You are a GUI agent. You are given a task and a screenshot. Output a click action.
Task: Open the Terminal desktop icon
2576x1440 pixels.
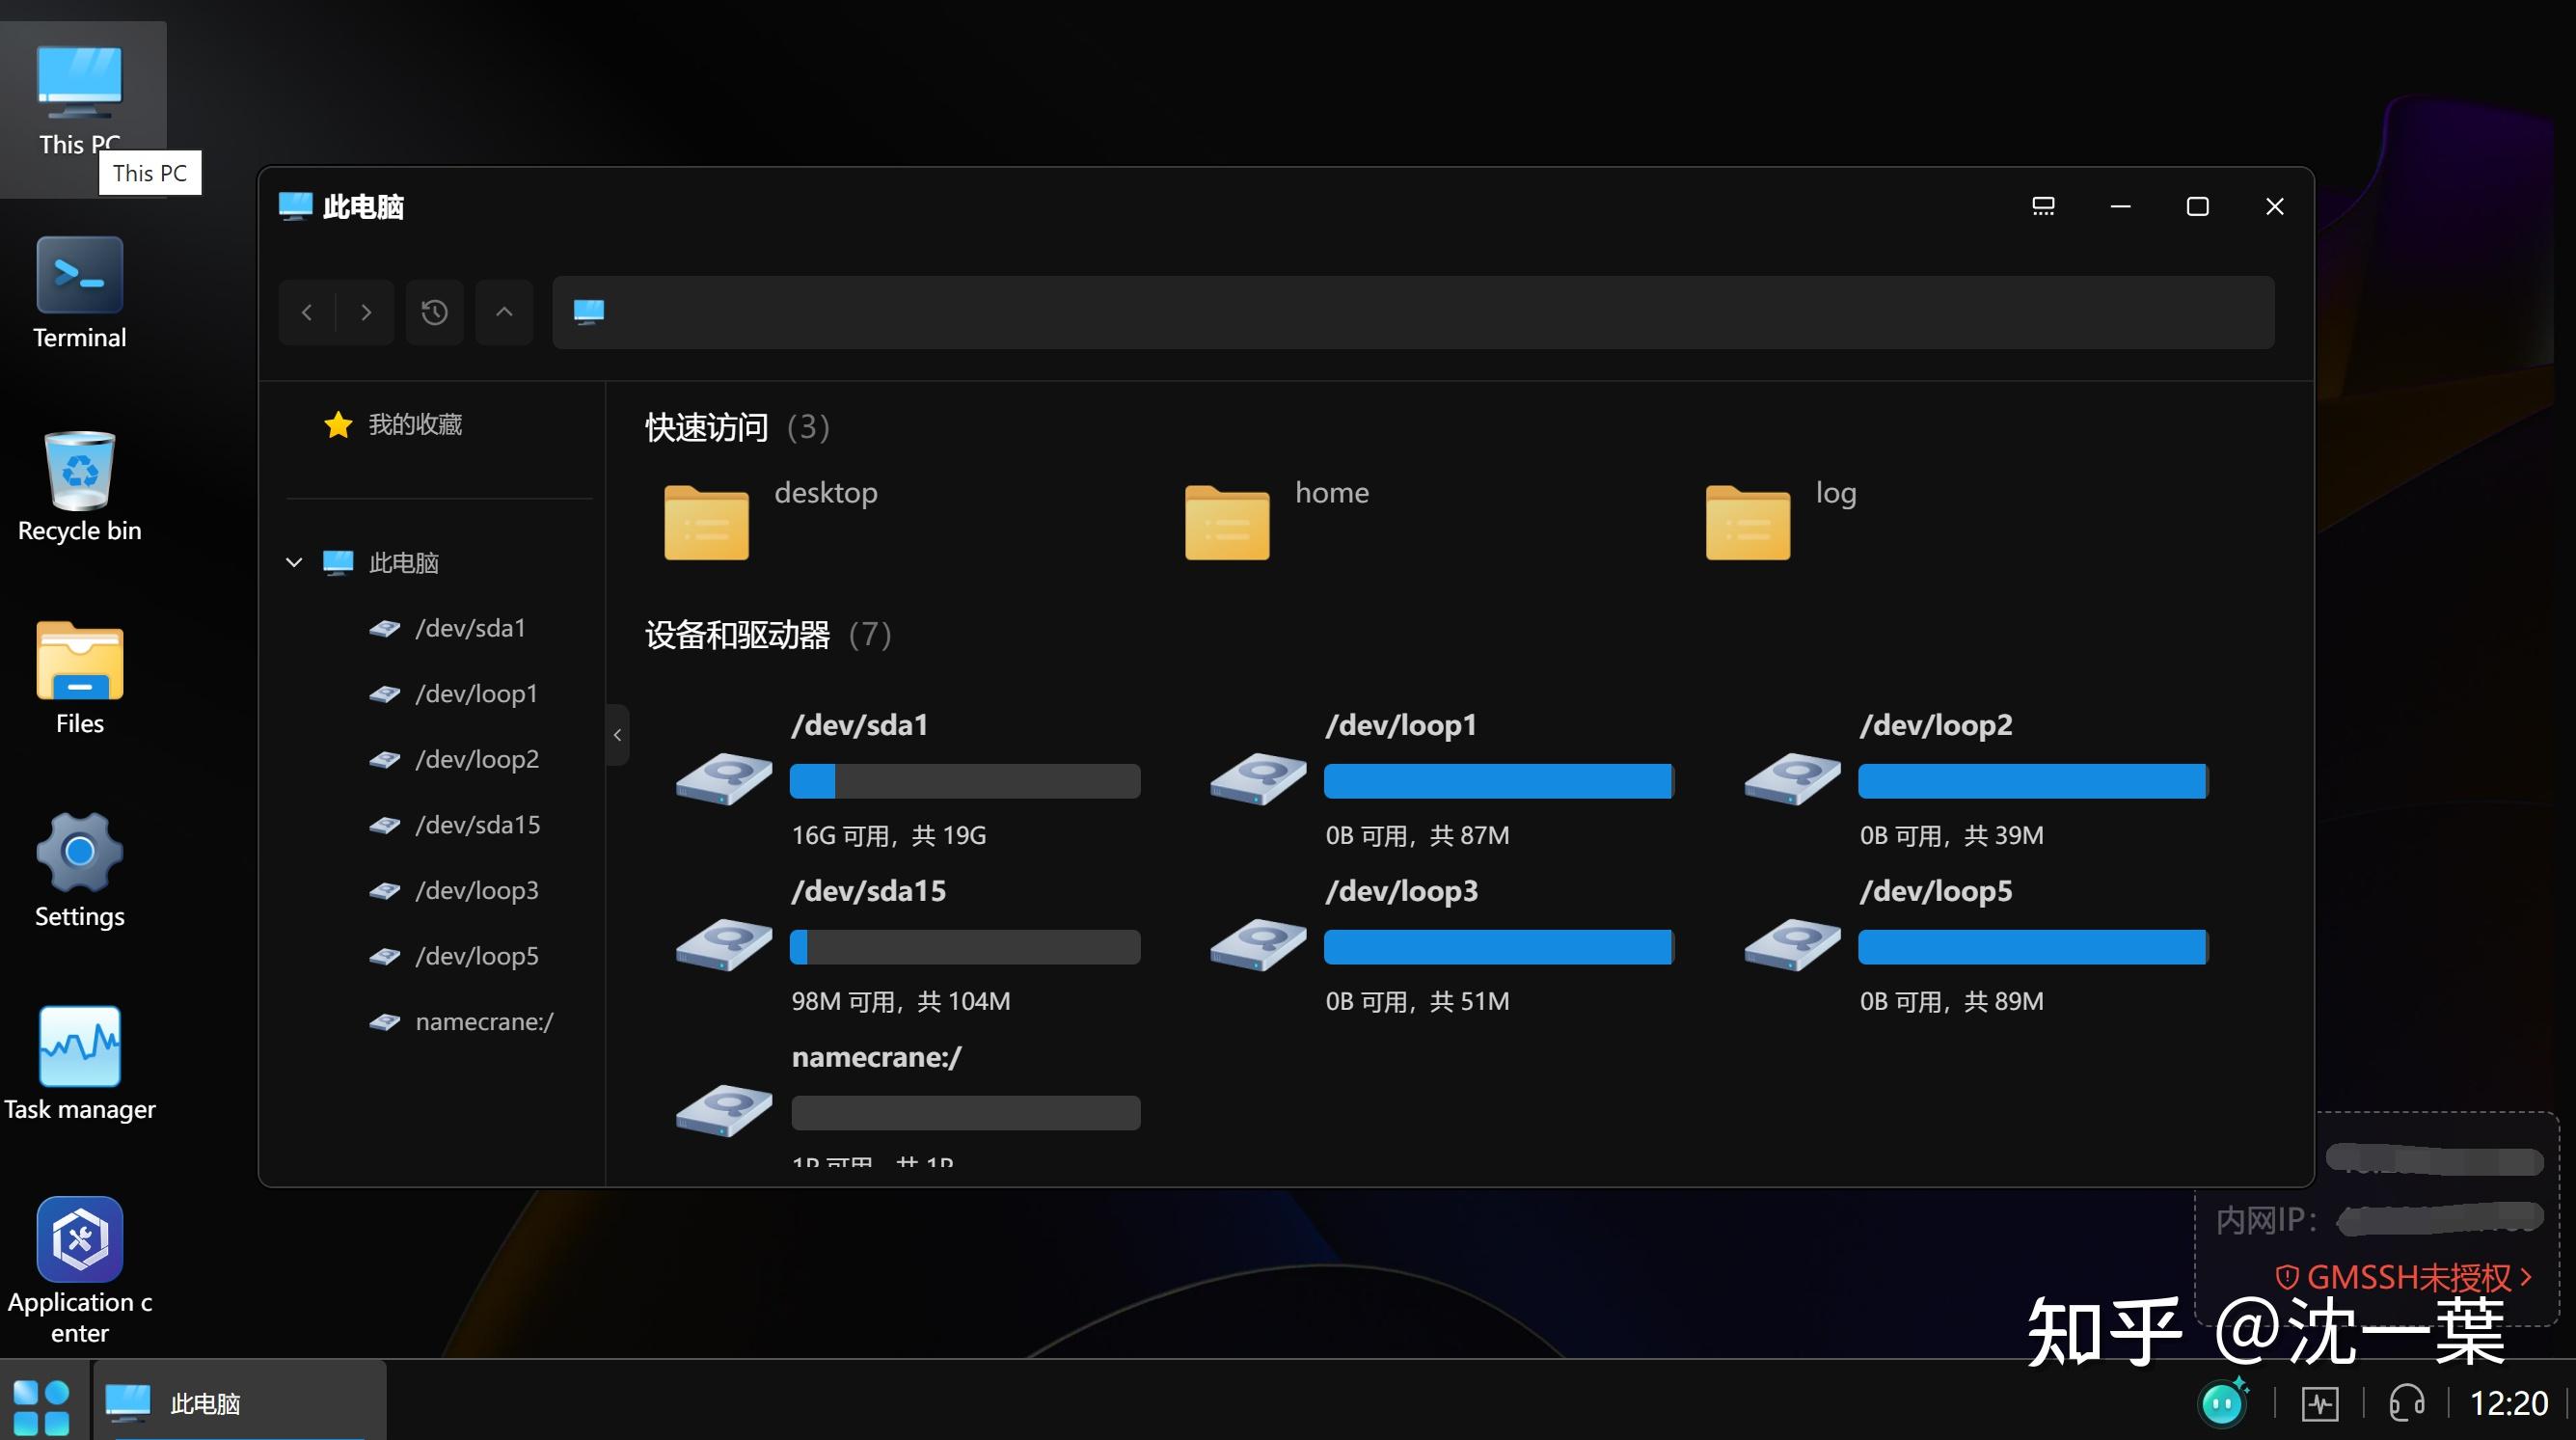[x=79, y=276]
